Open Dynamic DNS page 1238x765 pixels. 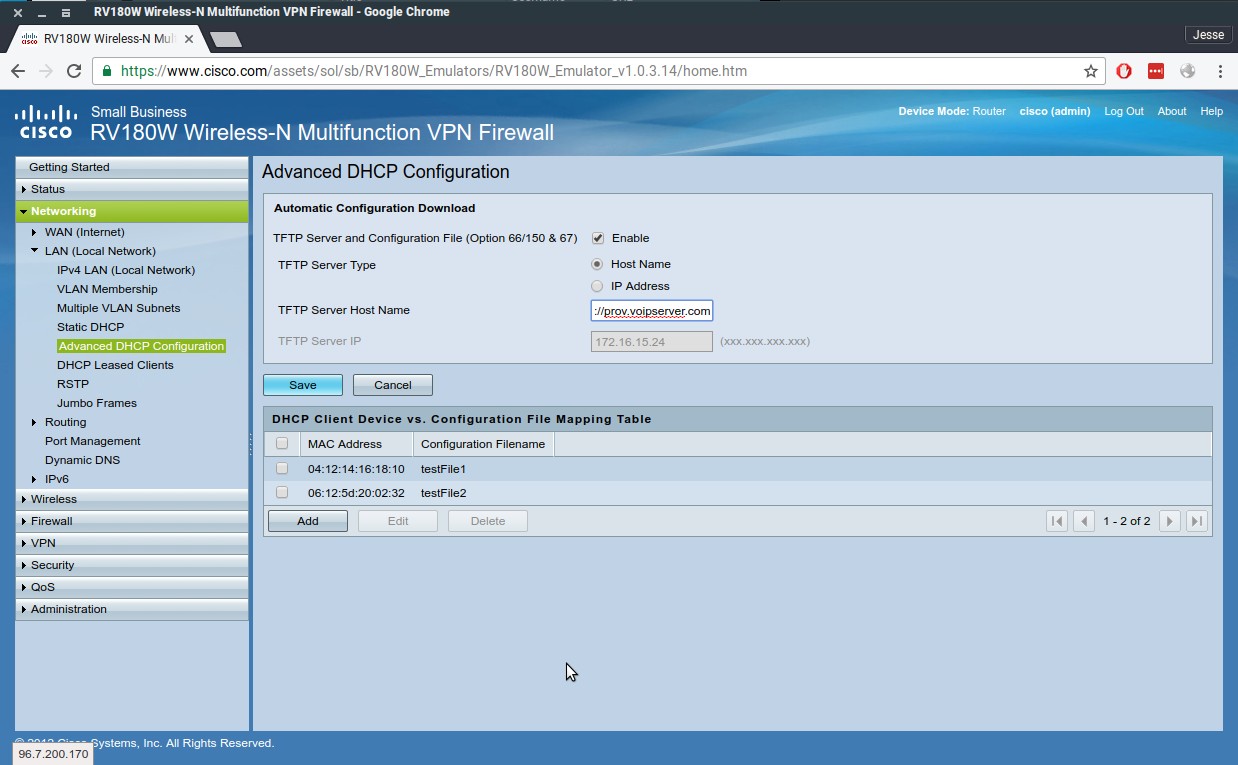tap(82, 460)
